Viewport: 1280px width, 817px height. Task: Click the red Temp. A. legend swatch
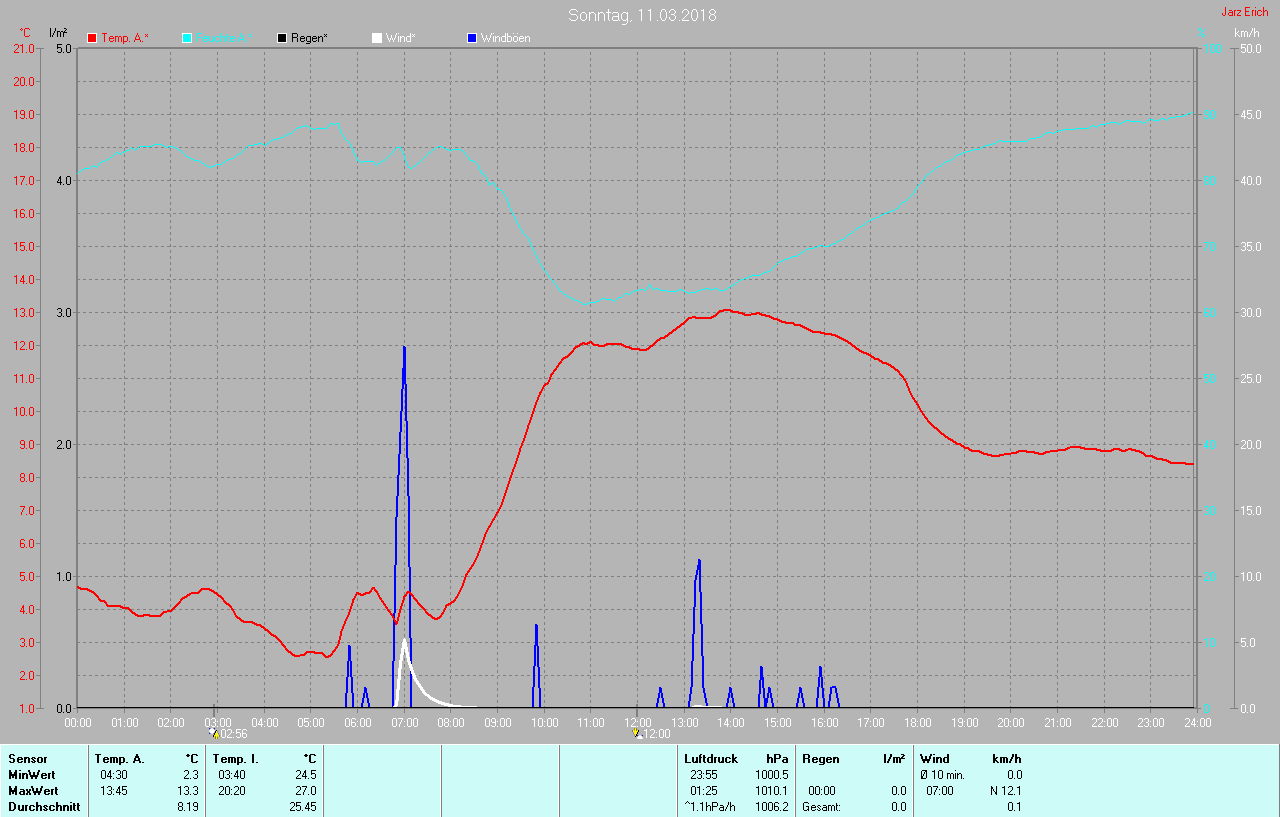93,38
